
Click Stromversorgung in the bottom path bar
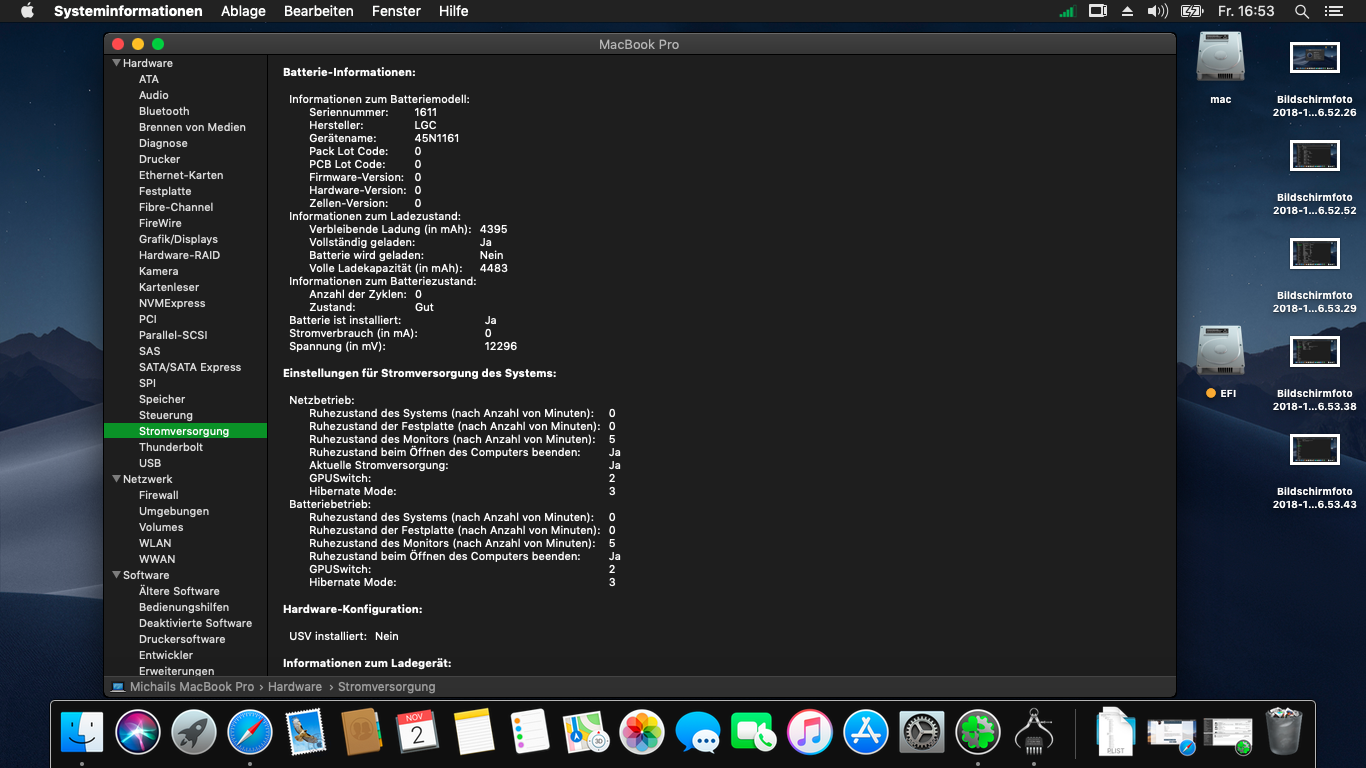(x=387, y=687)
